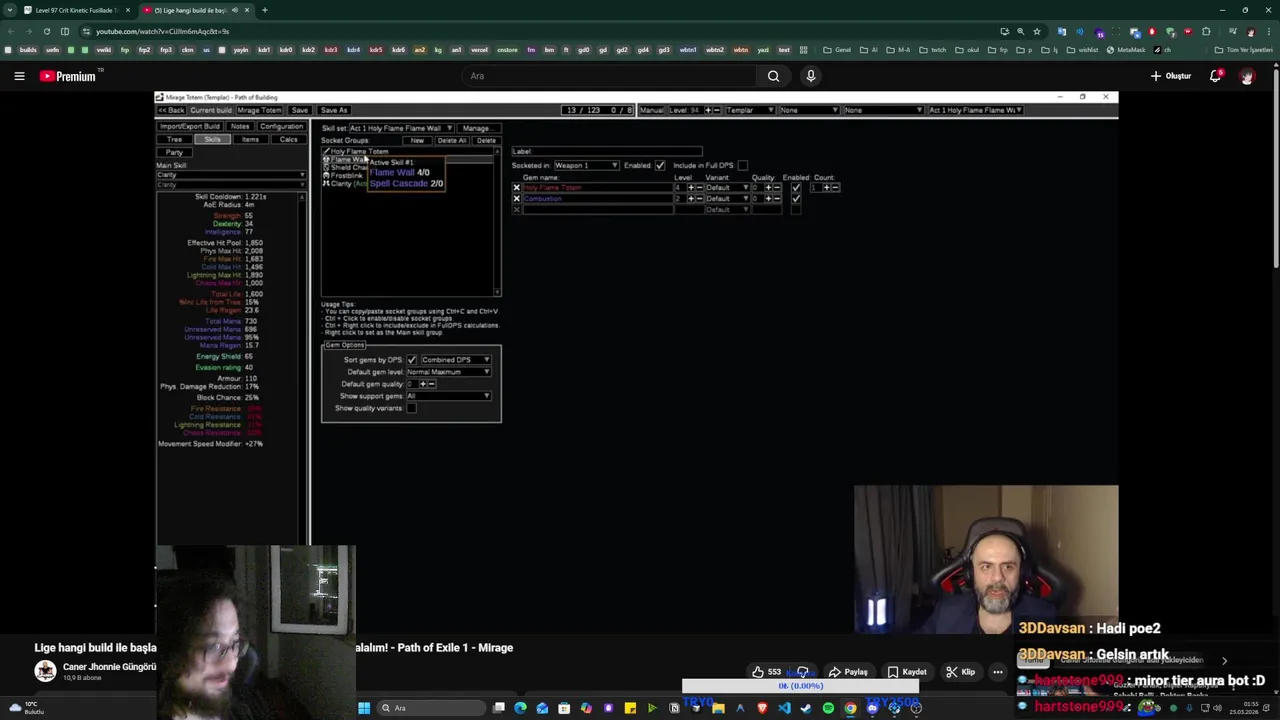
Task: Click the YouTube search magnifier button
Action: pyautogui.click(x=773, y=76)
